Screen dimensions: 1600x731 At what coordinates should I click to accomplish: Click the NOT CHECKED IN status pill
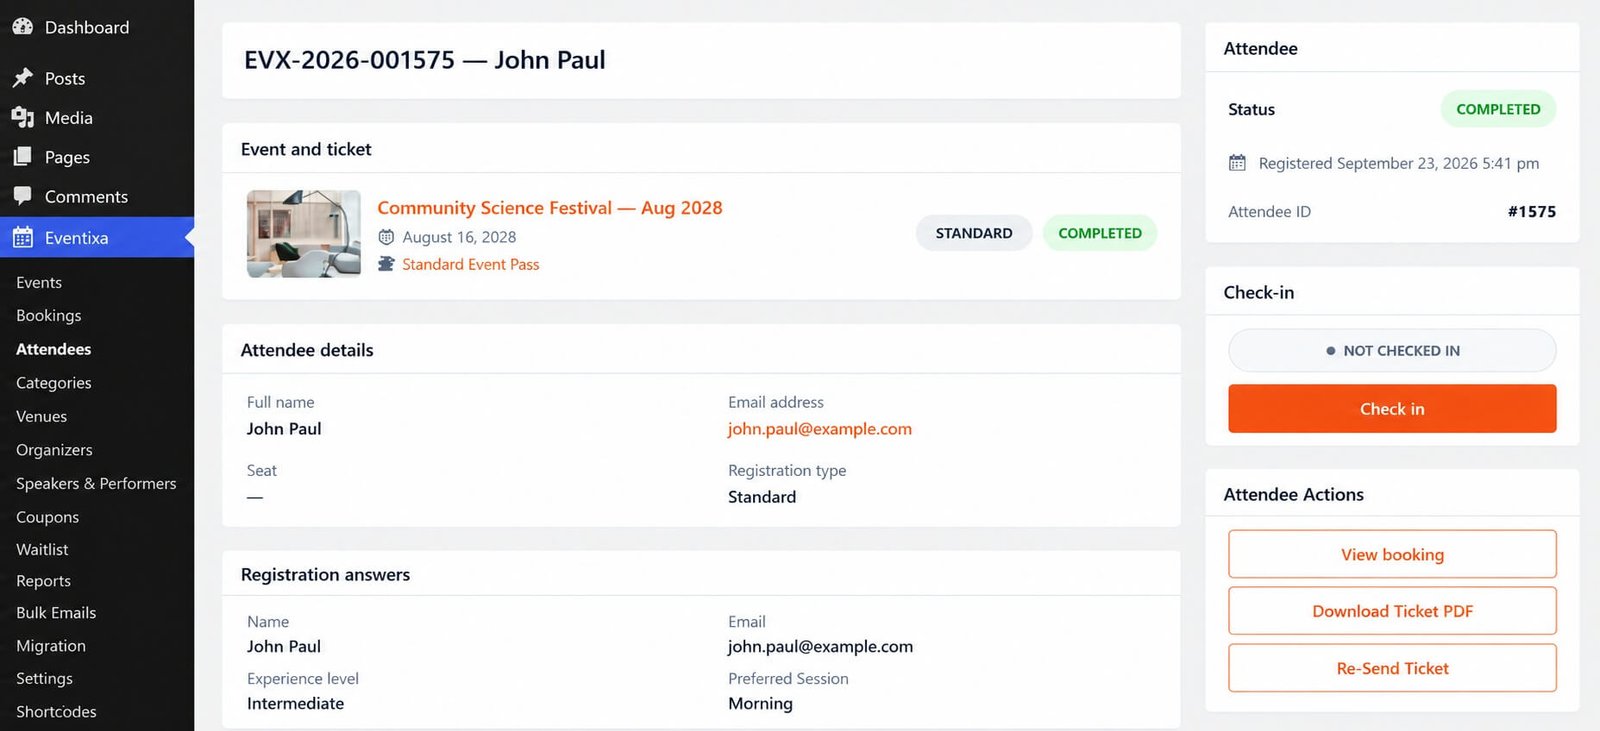(1392, 351)
